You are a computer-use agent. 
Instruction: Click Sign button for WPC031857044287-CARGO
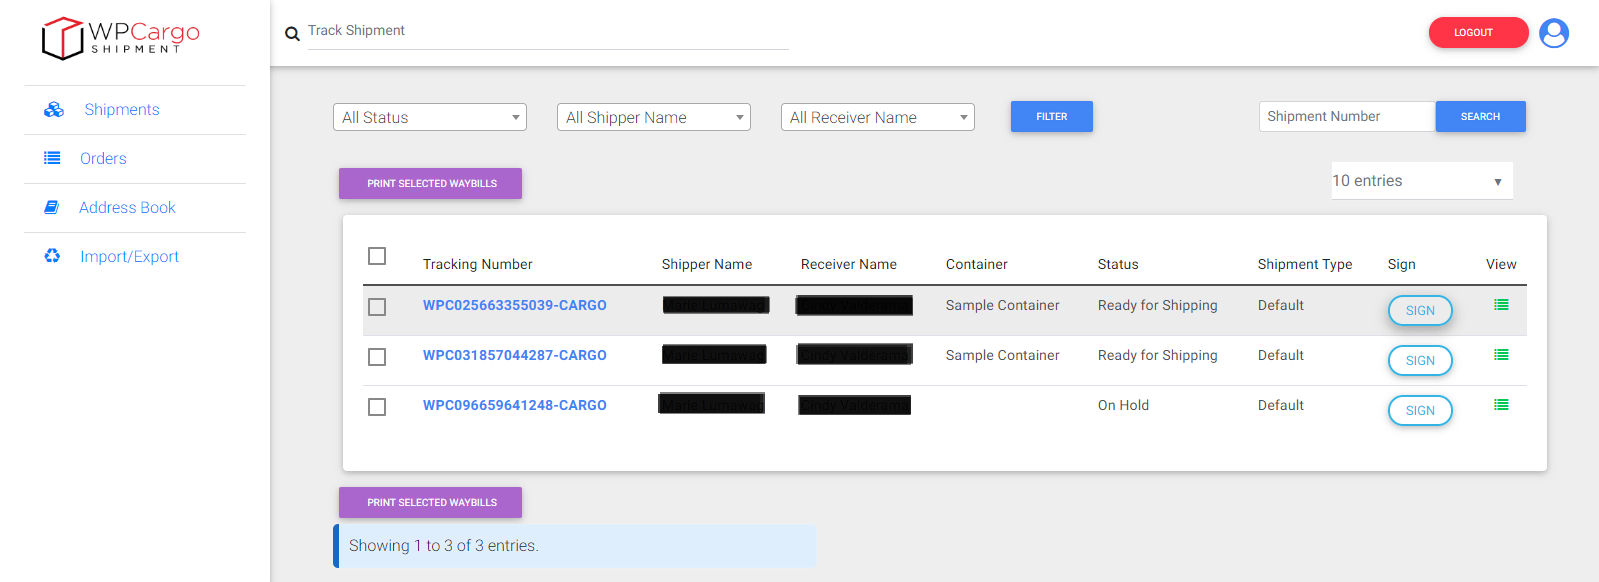point(1420,361)
